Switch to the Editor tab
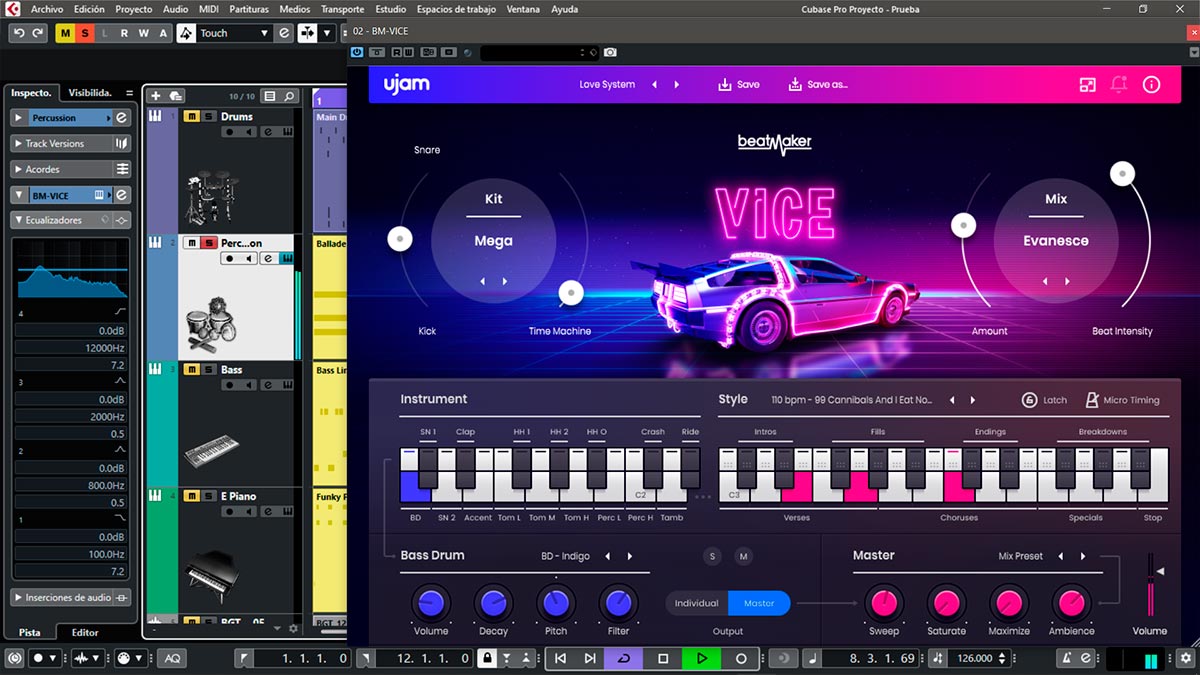Screen dimensions: 1200x675 click(x=85, y=632)
